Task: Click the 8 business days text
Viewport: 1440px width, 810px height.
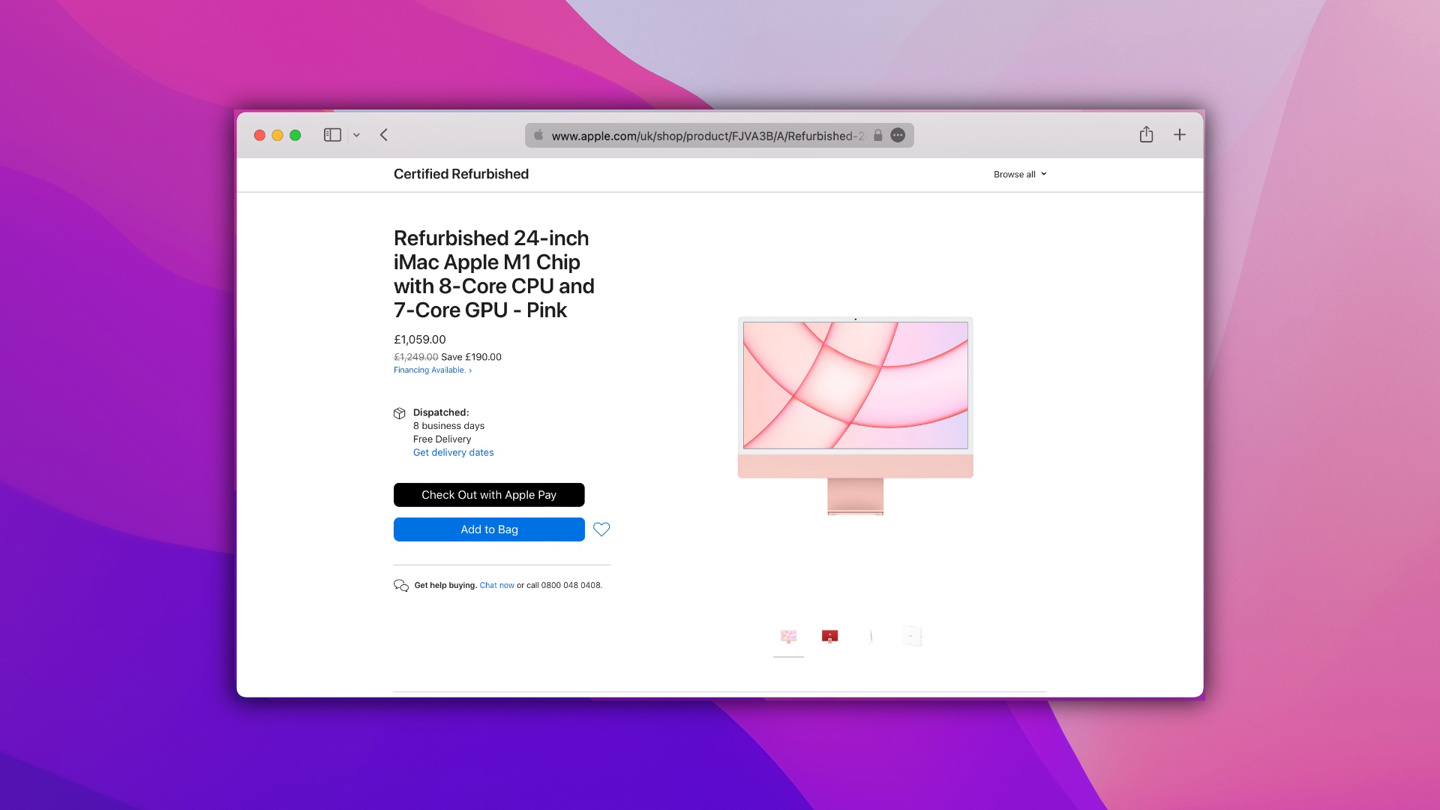Action: (449, 426)
